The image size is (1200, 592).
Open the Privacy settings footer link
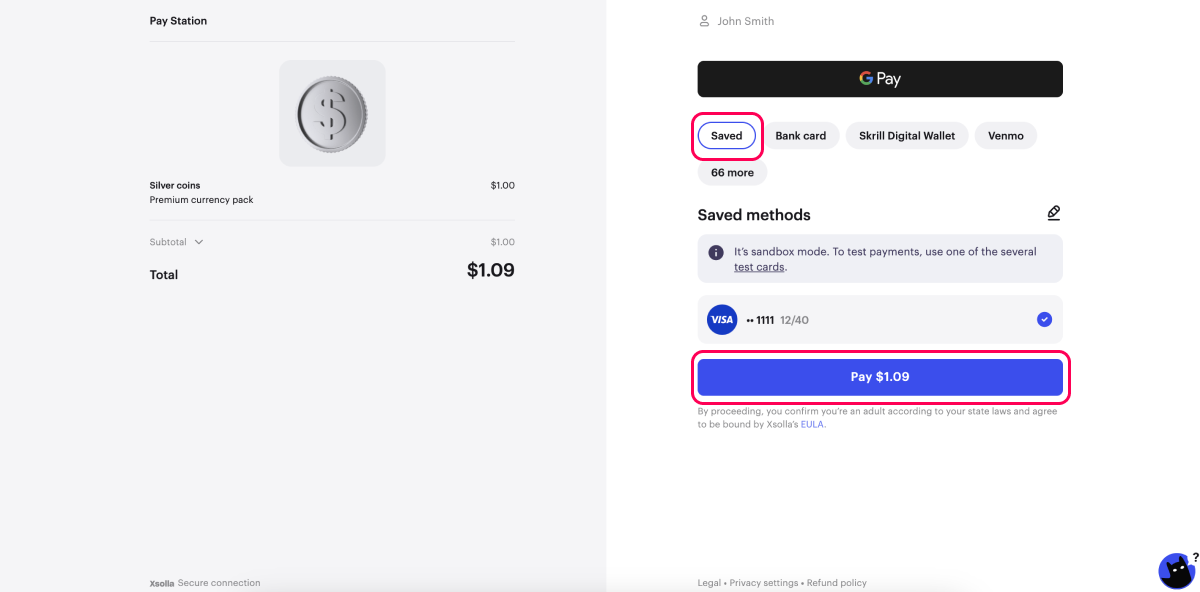pyautogui.click(x=764, y=583)
